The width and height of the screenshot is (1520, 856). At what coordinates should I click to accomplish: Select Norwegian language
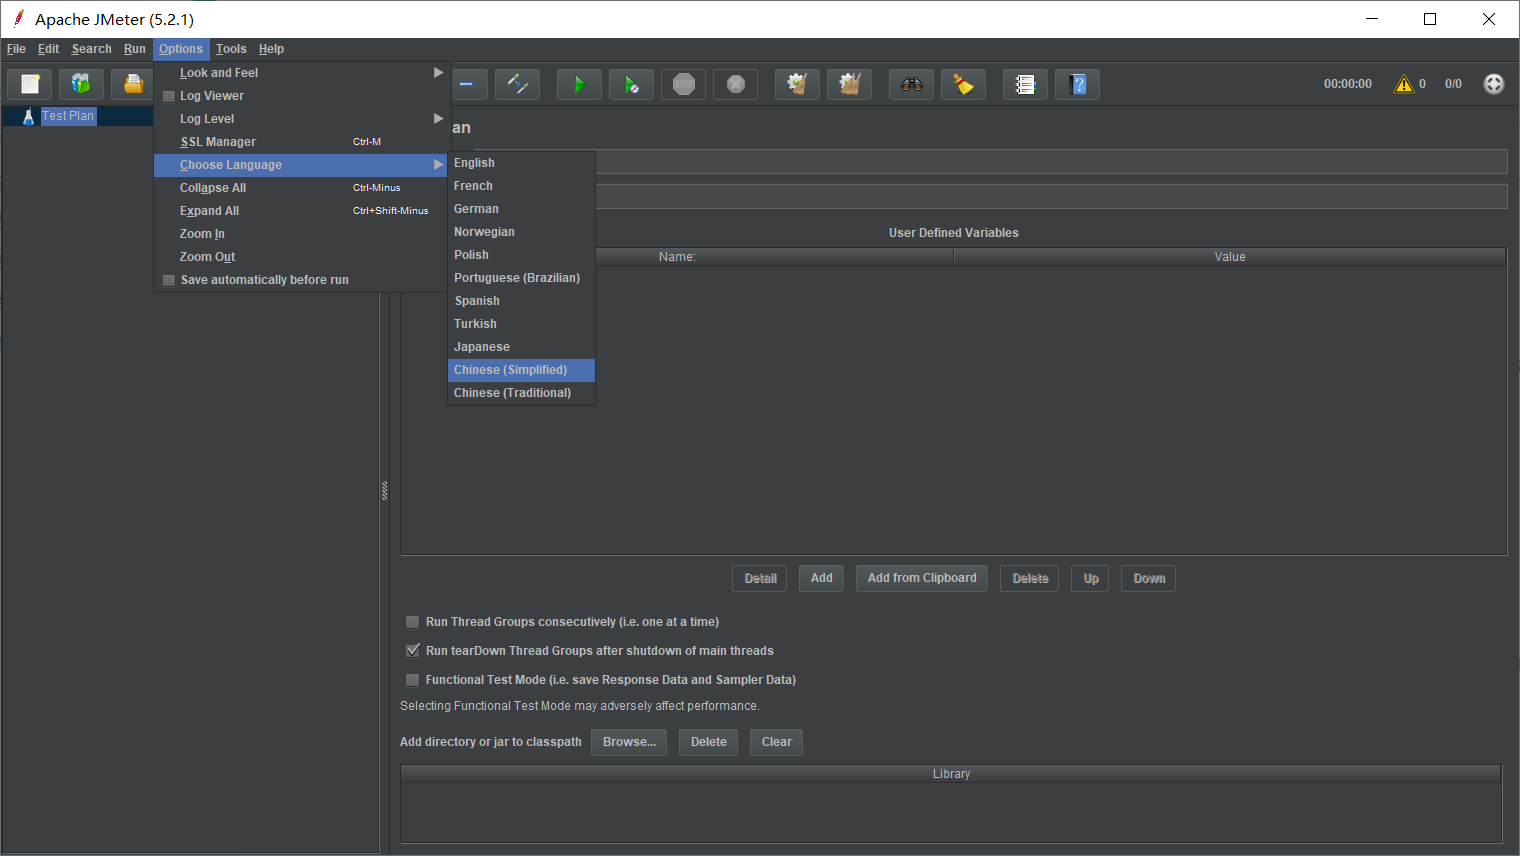coord(521,232)
